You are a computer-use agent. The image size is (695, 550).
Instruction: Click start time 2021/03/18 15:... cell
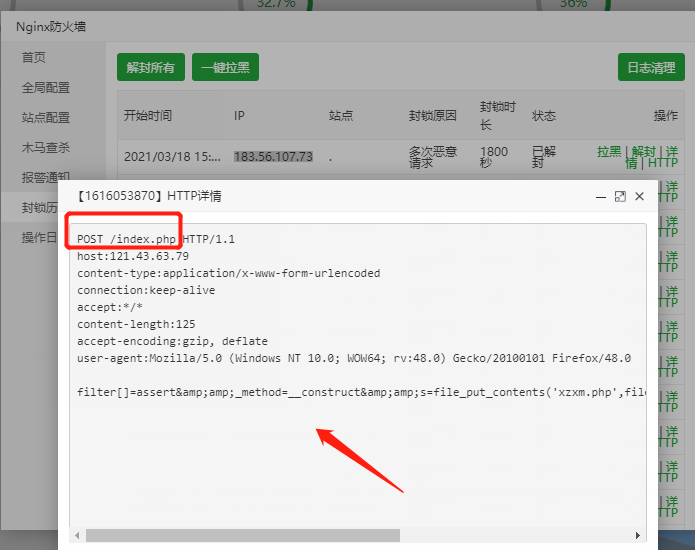click(172, 157)
